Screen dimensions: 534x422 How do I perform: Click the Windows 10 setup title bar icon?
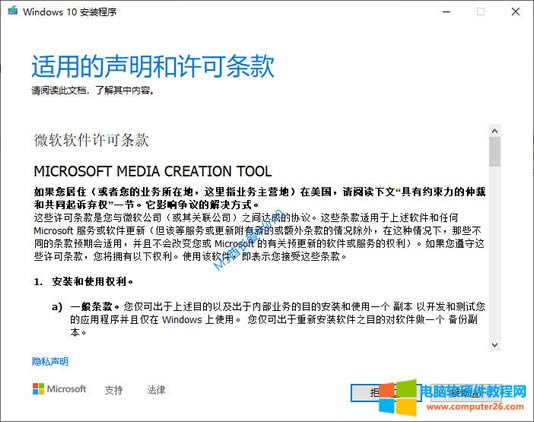(x=13, y=11)
